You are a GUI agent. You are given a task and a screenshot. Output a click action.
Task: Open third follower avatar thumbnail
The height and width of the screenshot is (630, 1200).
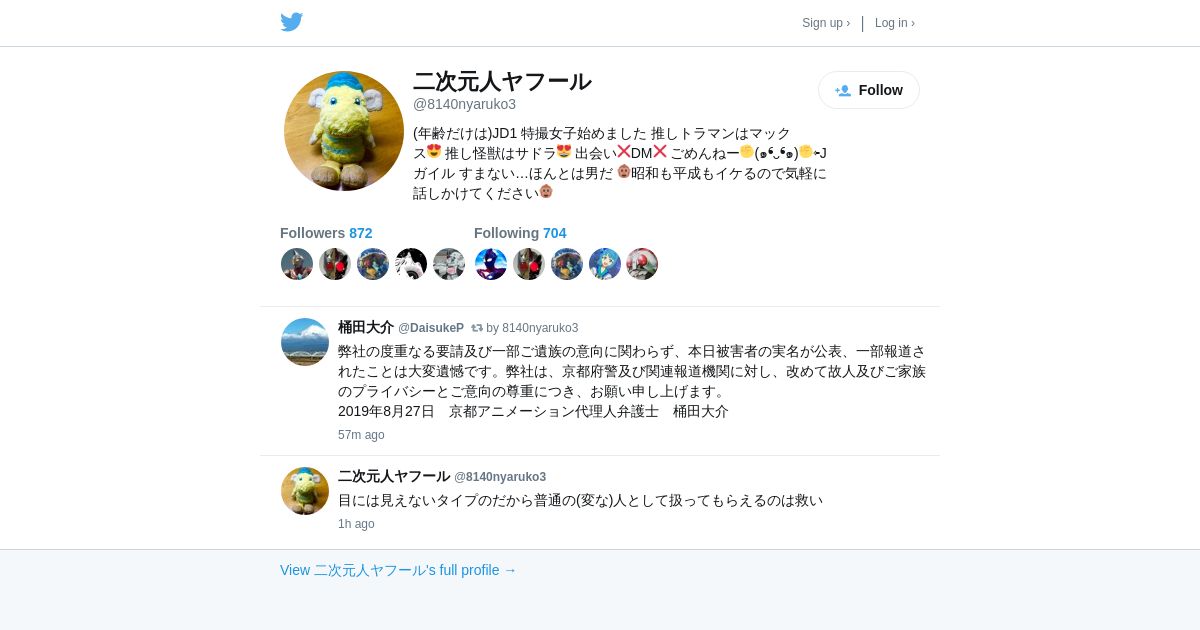[373, 264]
